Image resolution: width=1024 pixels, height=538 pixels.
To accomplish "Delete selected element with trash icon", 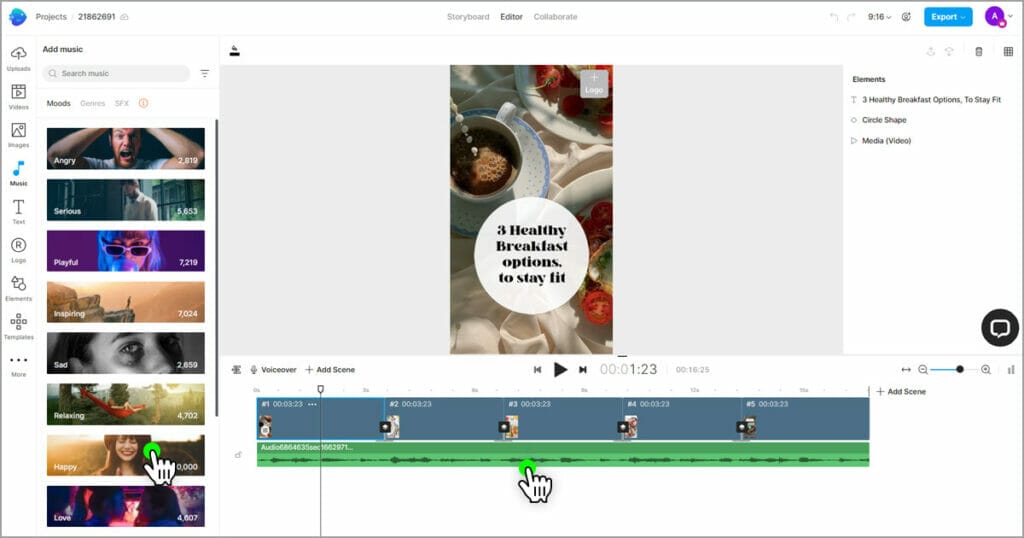I will tap(978, 52).
